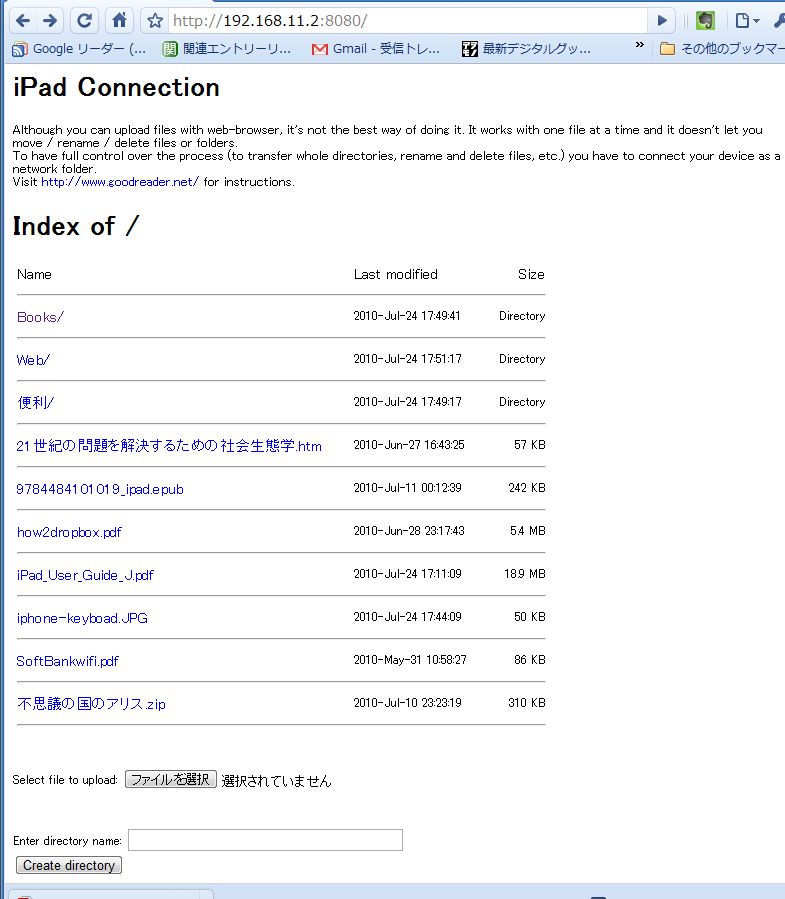This screenshot has width=785, height=899.
Task: Open iphone-keyboad.JPG
Action: [82, 618]
